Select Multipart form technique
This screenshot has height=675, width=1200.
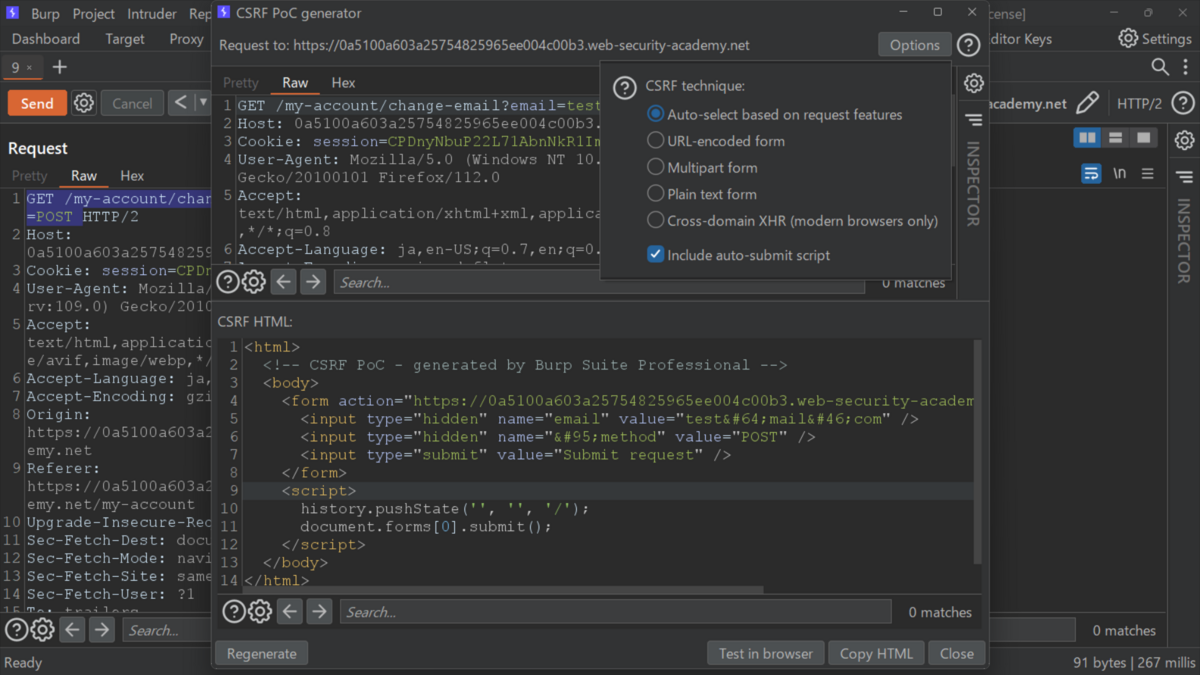tap(702, 167)
